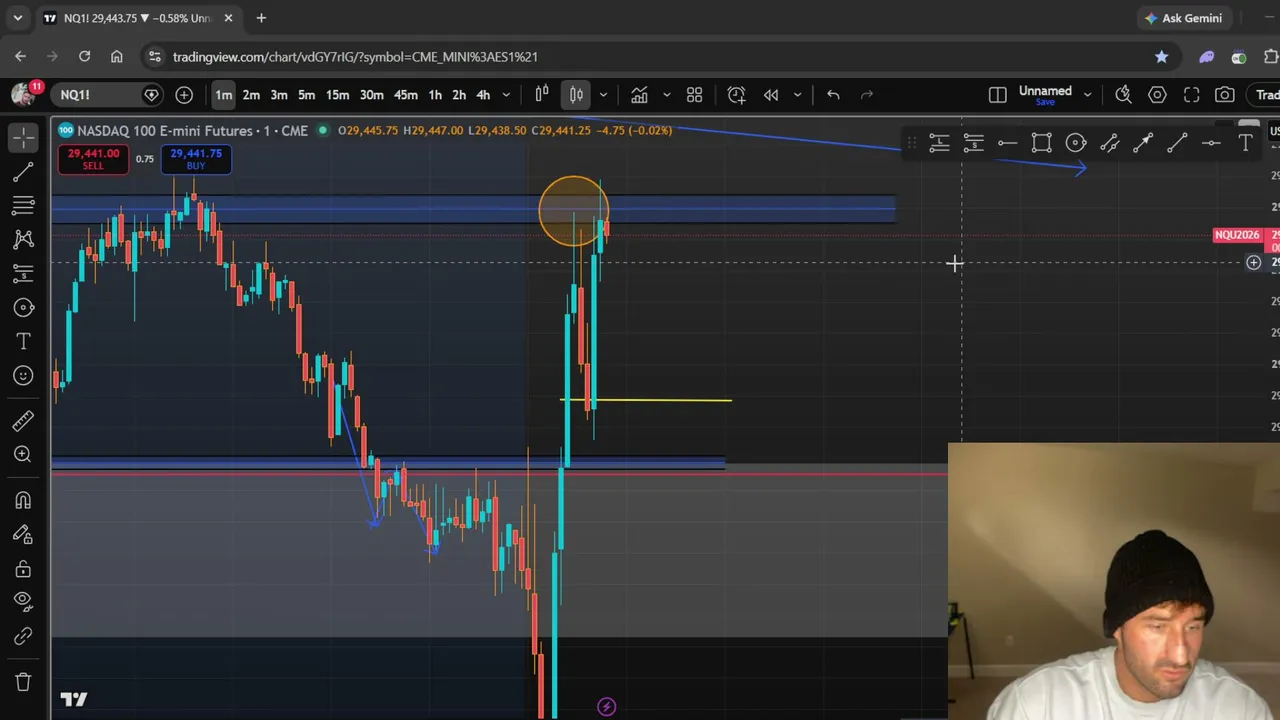The height and width of the screenshot is (720, 1280).
Task: Open the Fibonacci/Gann tools
Action: click(23, 206)
